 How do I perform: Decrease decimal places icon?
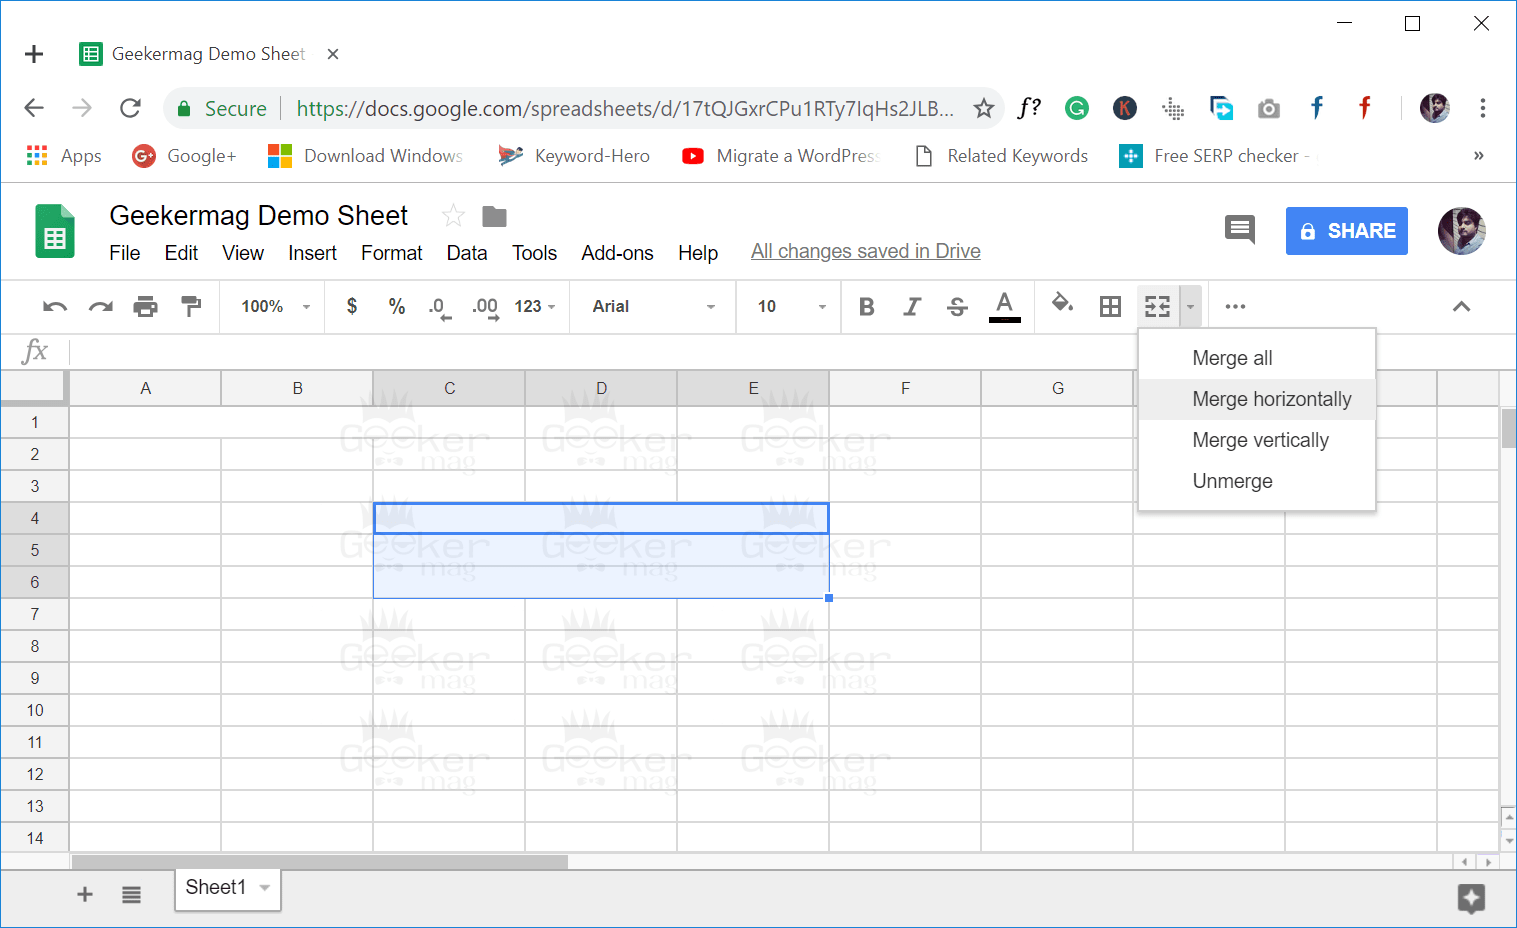[x=439, y=308]
